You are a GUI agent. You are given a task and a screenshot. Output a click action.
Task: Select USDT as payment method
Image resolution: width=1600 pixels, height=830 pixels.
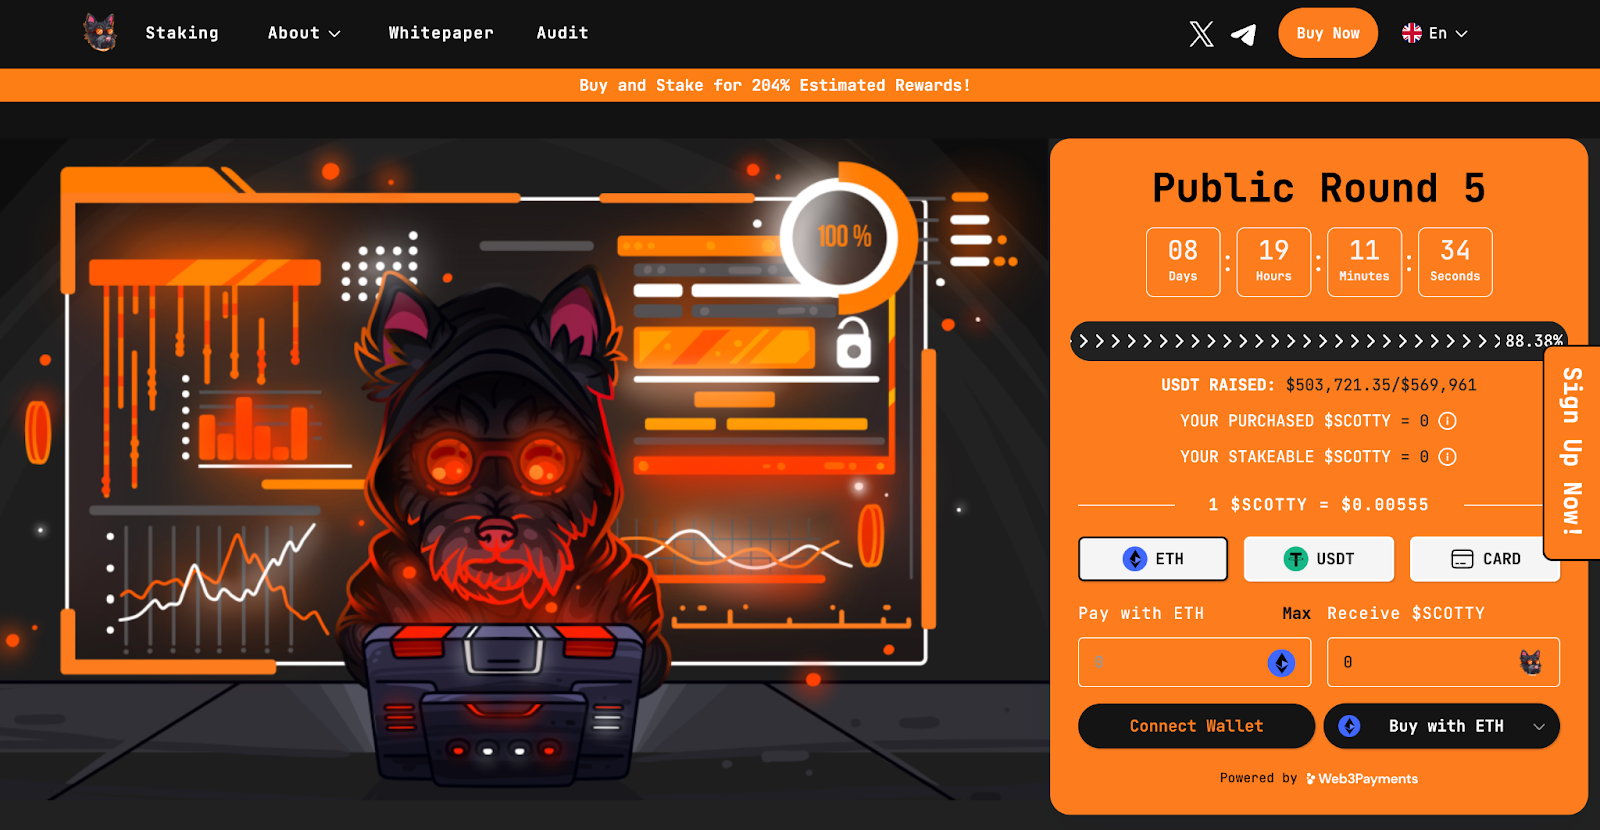(1318, 559)
